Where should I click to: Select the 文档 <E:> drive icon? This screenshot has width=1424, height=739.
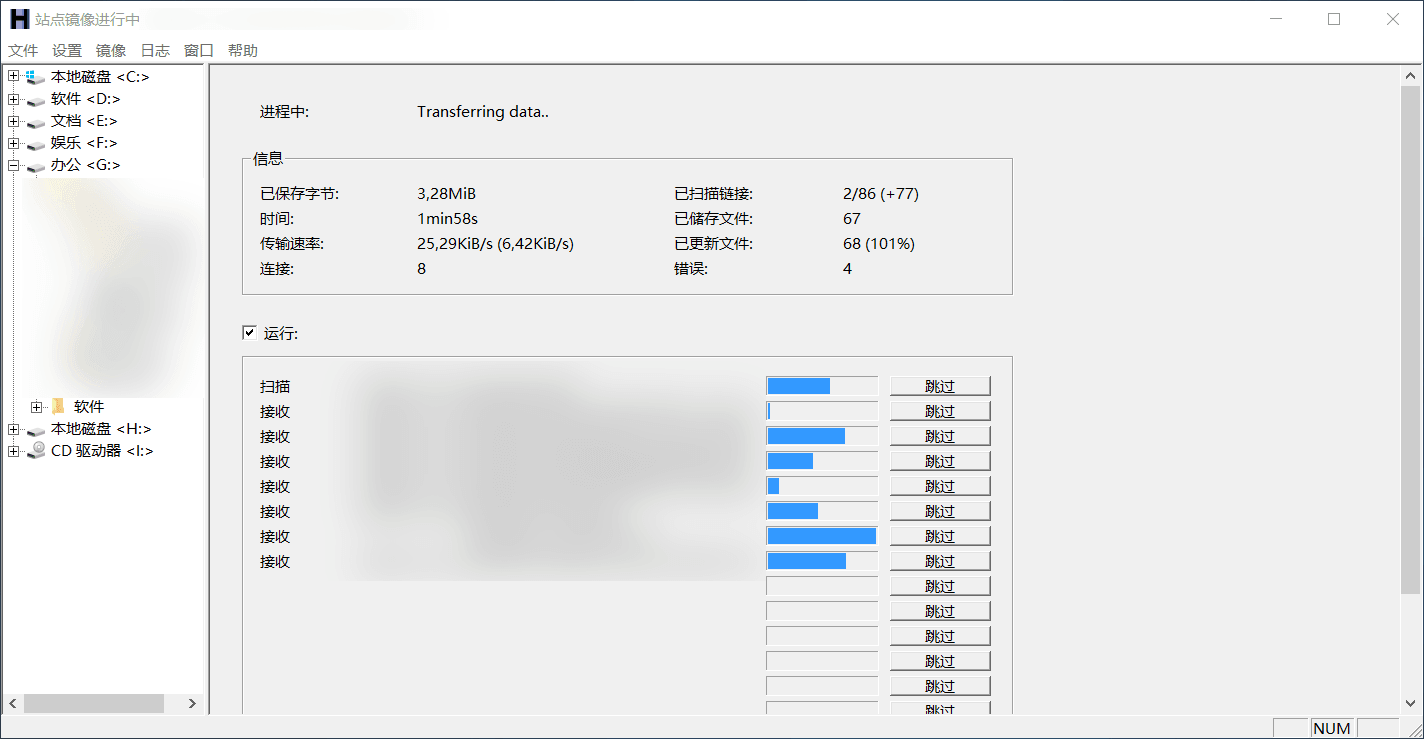click(35, 120)
